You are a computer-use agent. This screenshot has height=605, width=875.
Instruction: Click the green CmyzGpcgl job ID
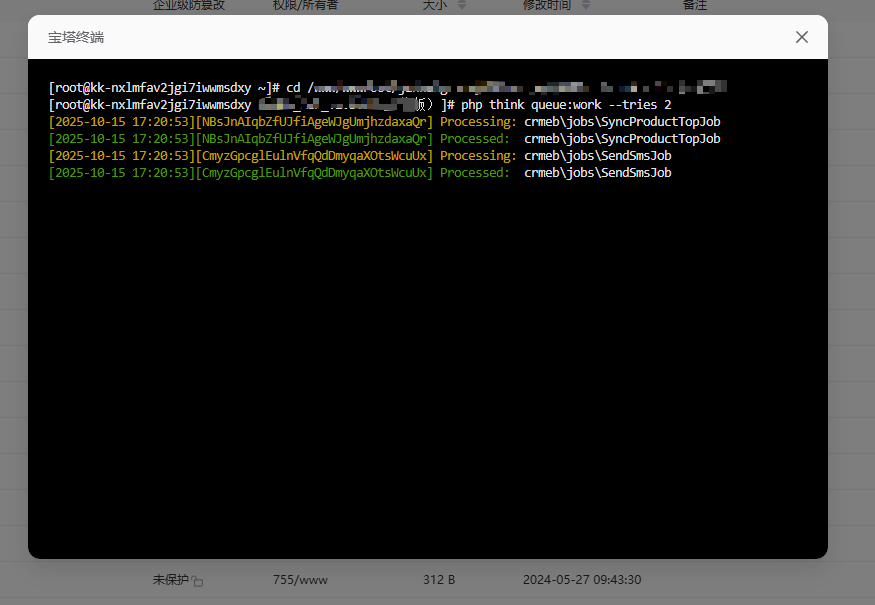315,173
